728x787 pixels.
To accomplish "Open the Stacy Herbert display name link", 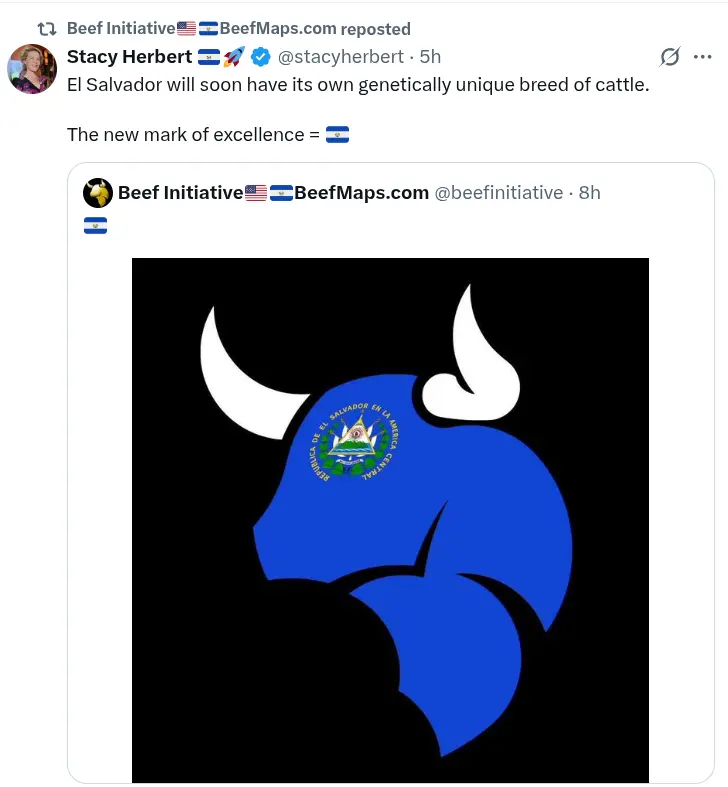I will [129, 57].
